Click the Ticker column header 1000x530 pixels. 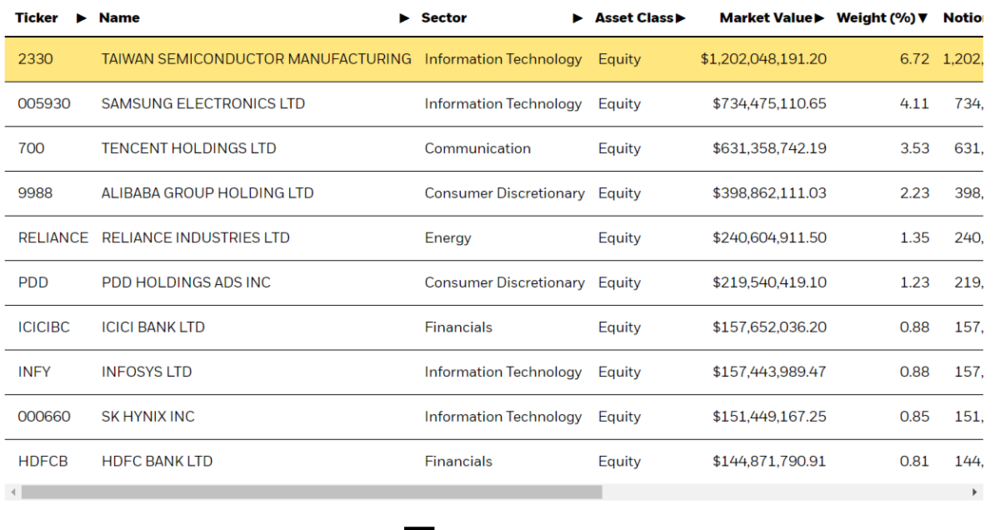36,18
